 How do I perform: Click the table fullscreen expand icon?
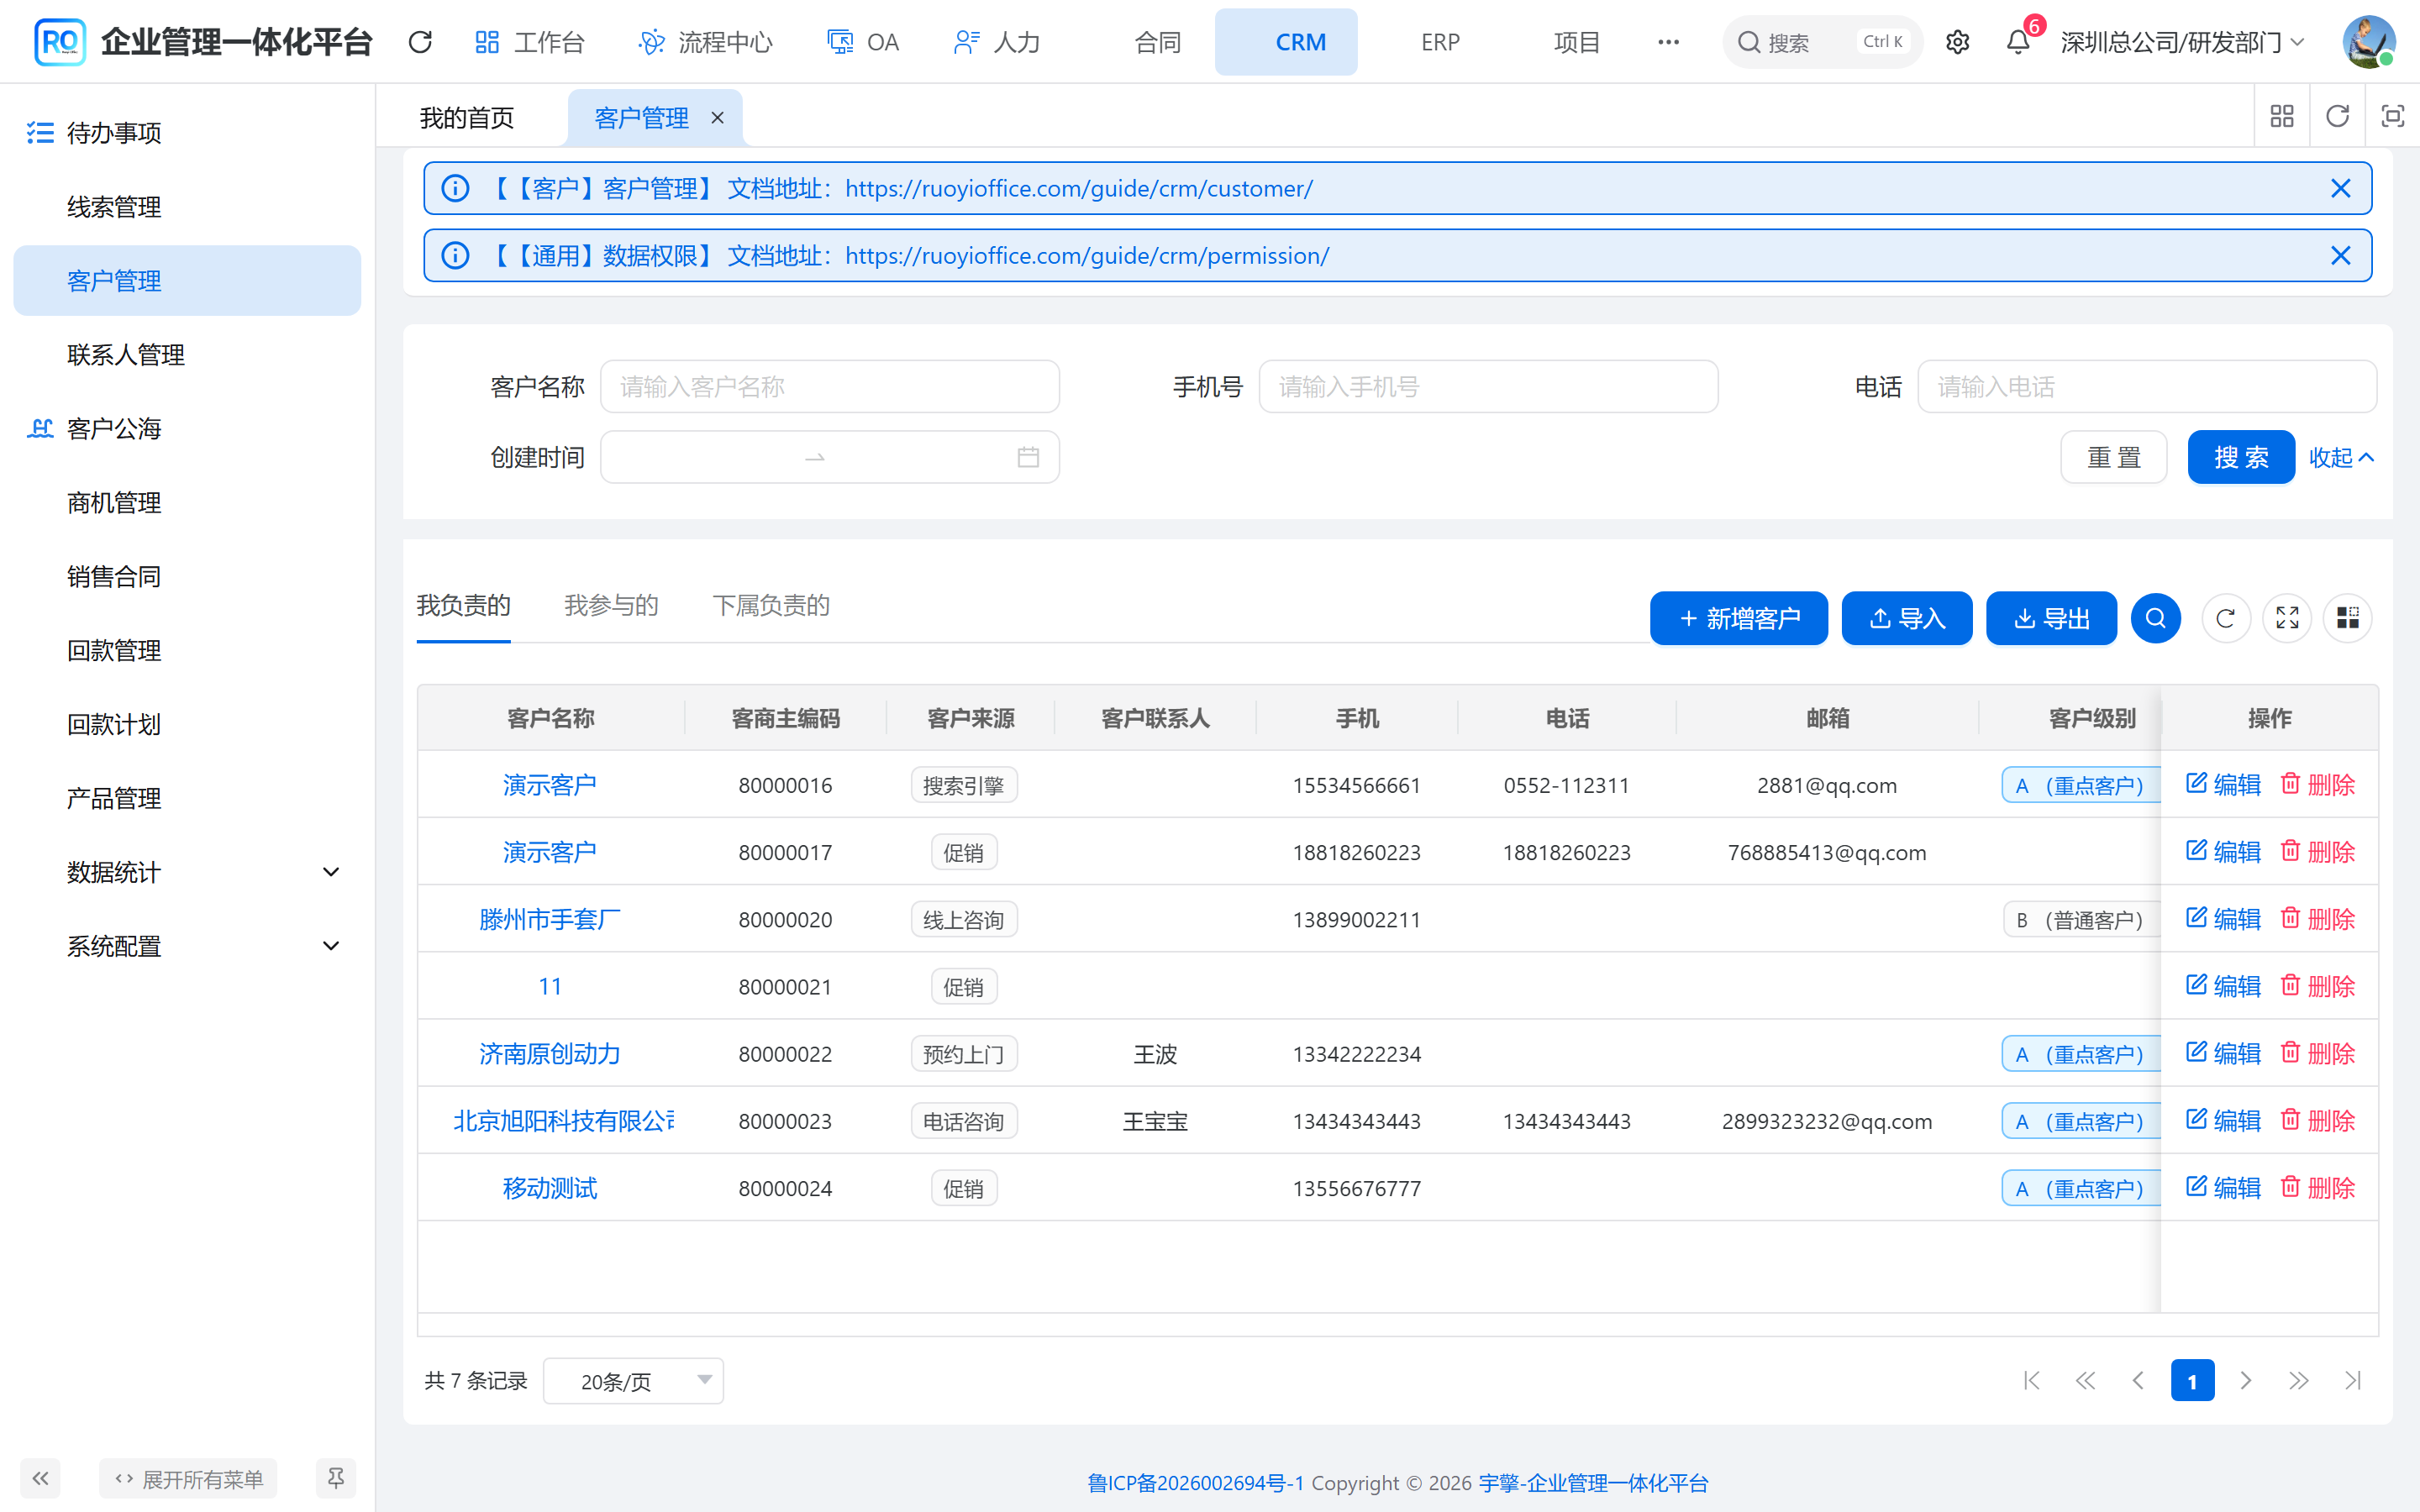[2287, 618]
